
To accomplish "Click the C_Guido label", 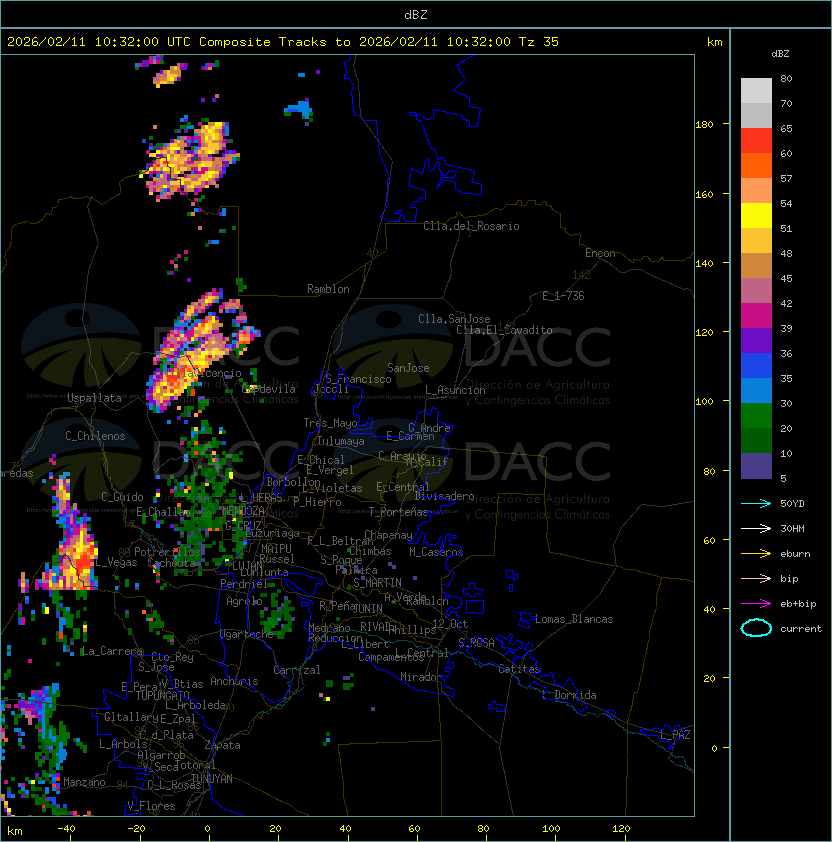I will (x=122, y=497).
